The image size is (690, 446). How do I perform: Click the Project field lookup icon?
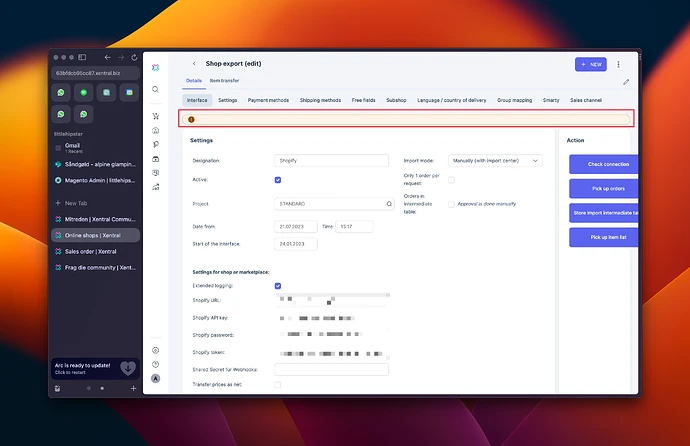[x=389, y=204]
